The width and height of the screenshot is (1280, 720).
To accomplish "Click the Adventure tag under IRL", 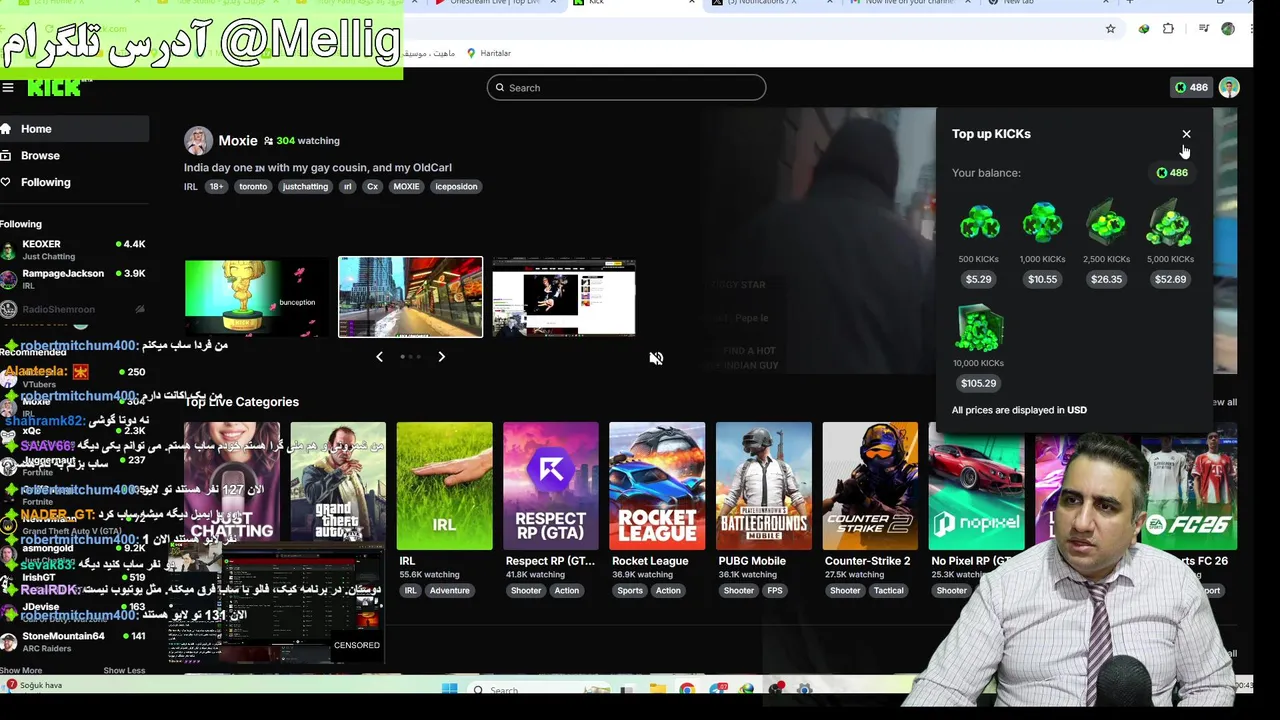I will (x=449, y=591).
